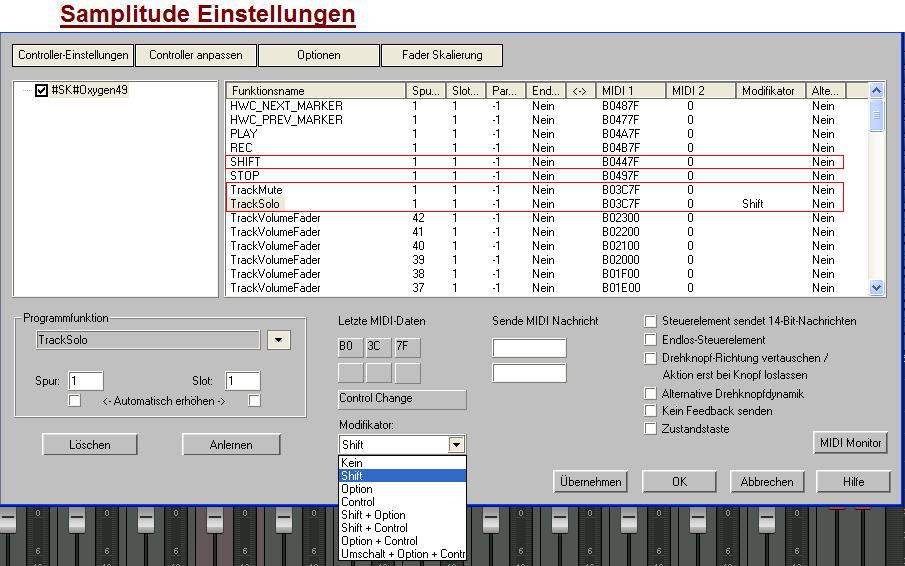This screenshot has width=905, height=566.
Task: Click the Löschen button
Action: (89, 445)
